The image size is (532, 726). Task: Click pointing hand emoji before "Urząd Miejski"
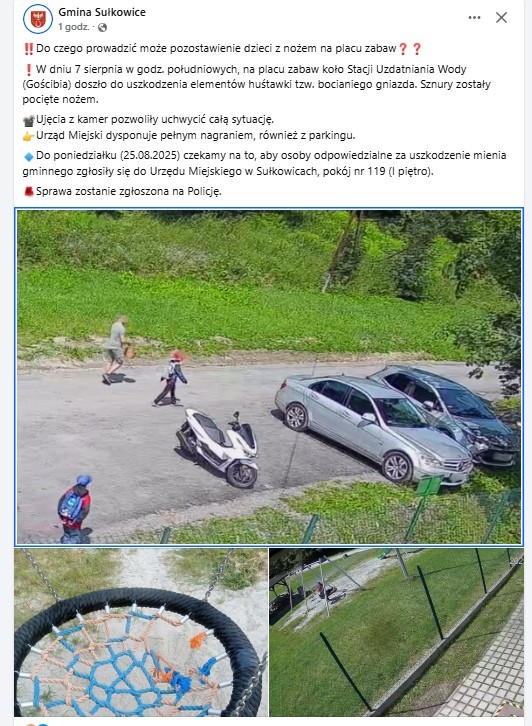[29, 136]
